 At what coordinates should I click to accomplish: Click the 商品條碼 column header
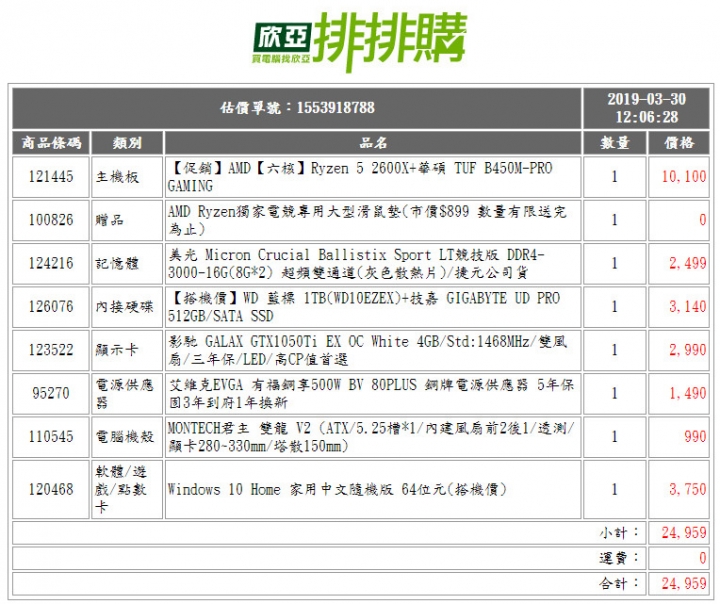(51, 143)
